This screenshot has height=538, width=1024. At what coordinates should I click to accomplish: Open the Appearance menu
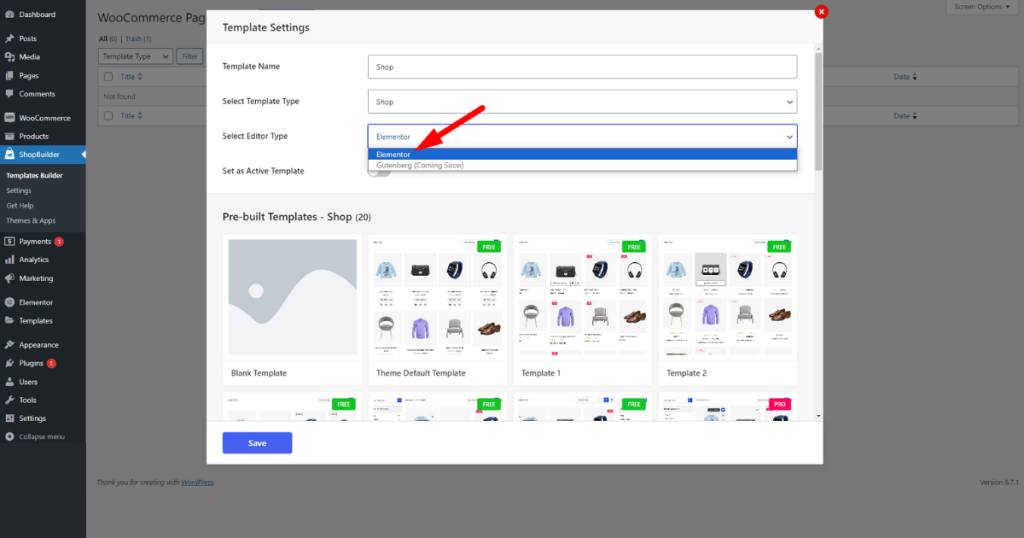[x=42, y=345]
